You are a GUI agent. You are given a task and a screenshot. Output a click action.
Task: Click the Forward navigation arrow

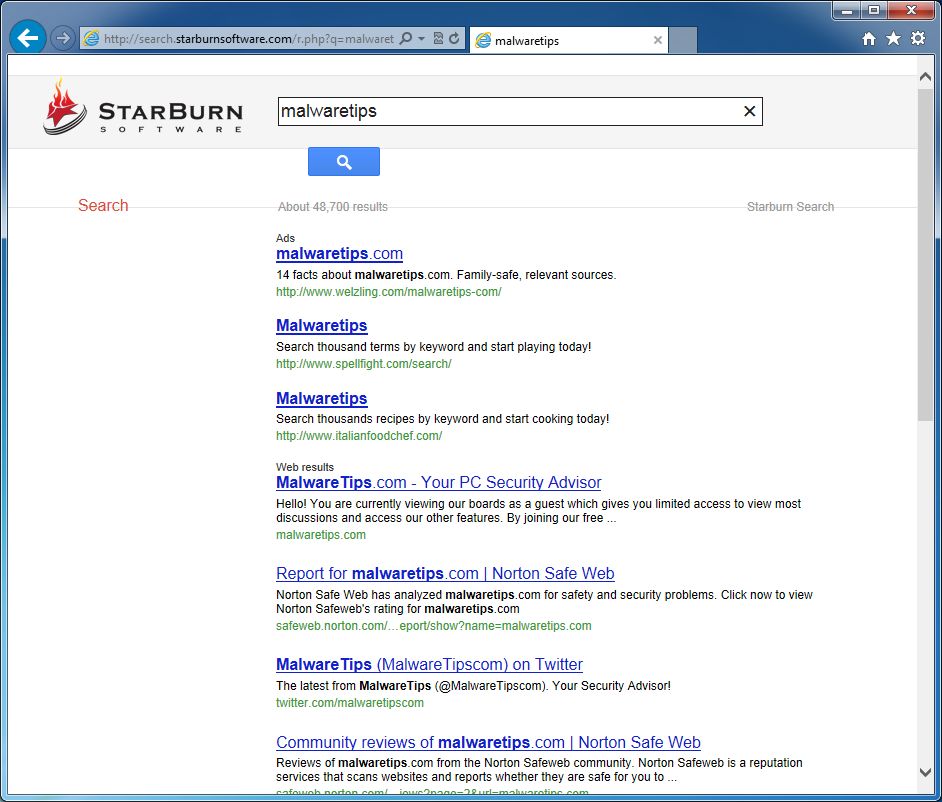pyautogui.click(x=62, y=37)
